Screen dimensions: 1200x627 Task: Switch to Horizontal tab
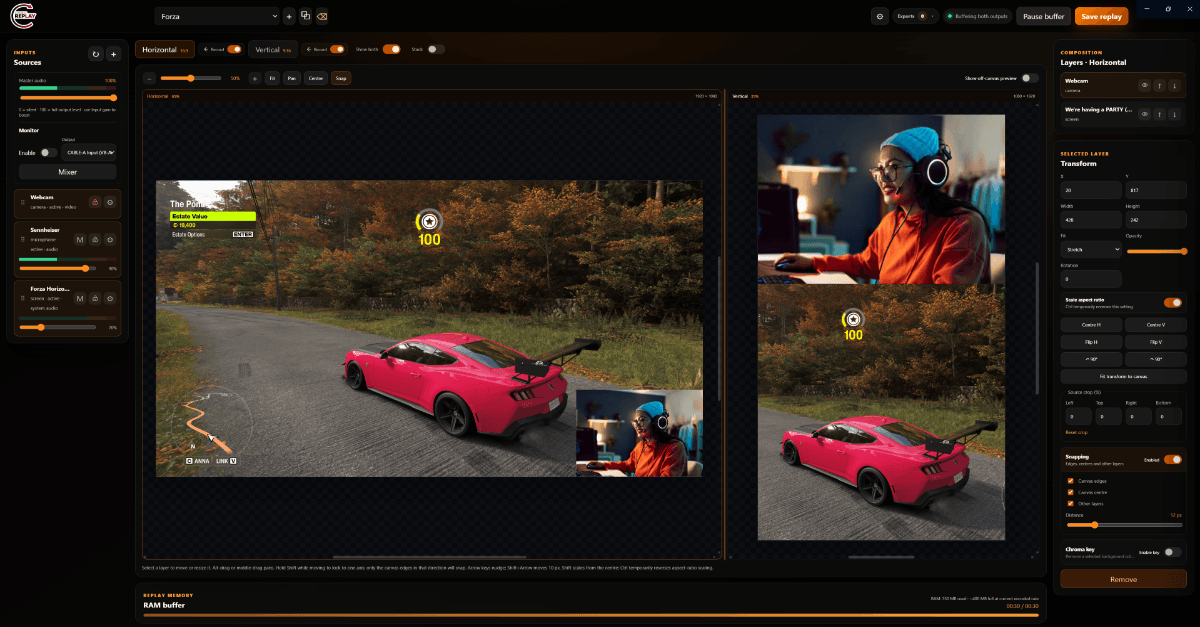pyautogui.click(x=165, y=49)
